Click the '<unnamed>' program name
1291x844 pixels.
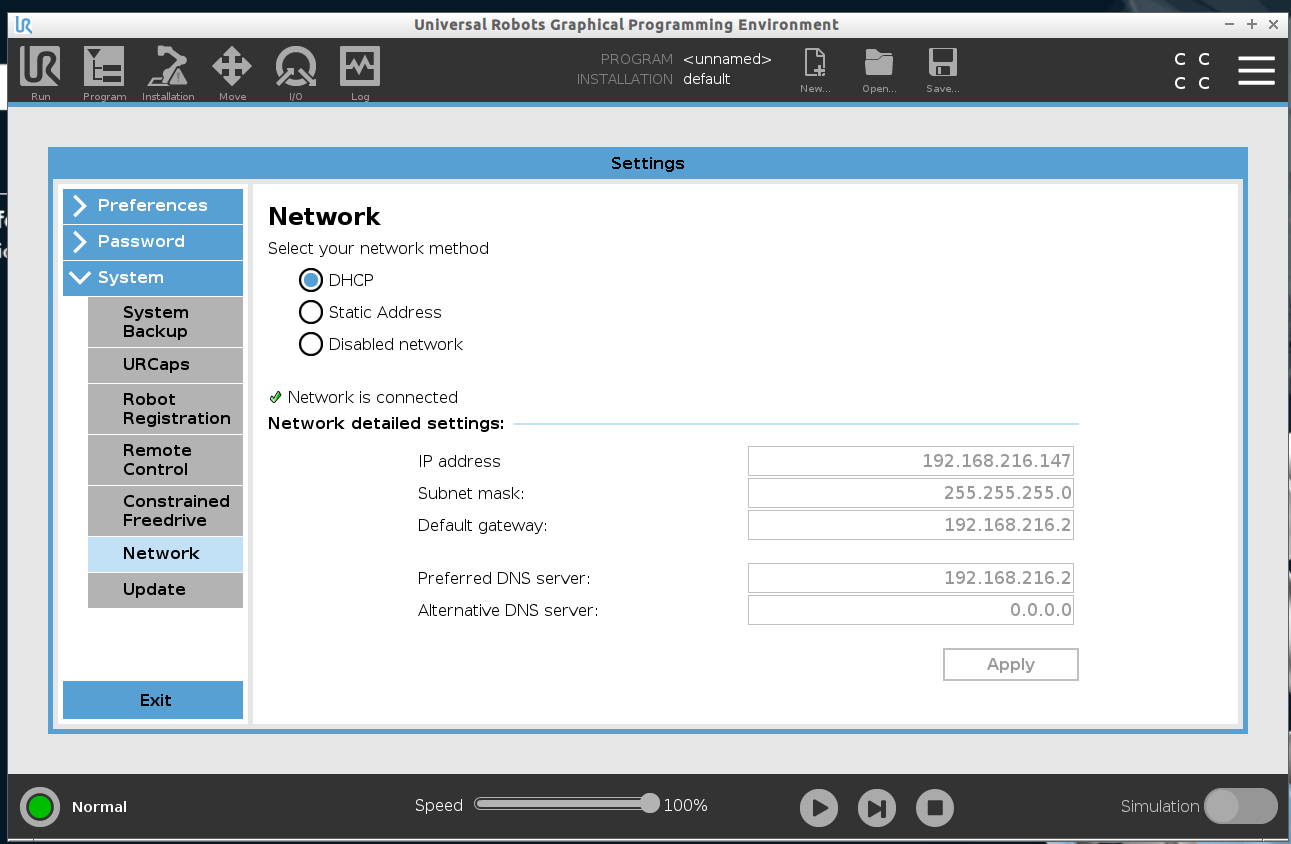[x=727, y=59]
